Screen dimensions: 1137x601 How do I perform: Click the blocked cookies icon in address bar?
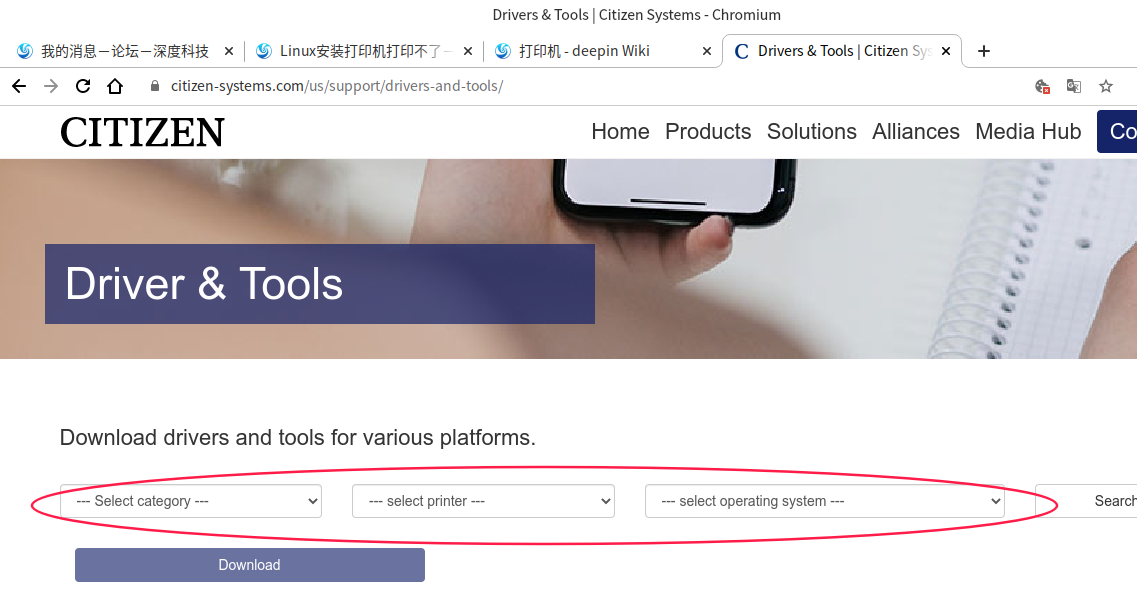(1042, 86)
